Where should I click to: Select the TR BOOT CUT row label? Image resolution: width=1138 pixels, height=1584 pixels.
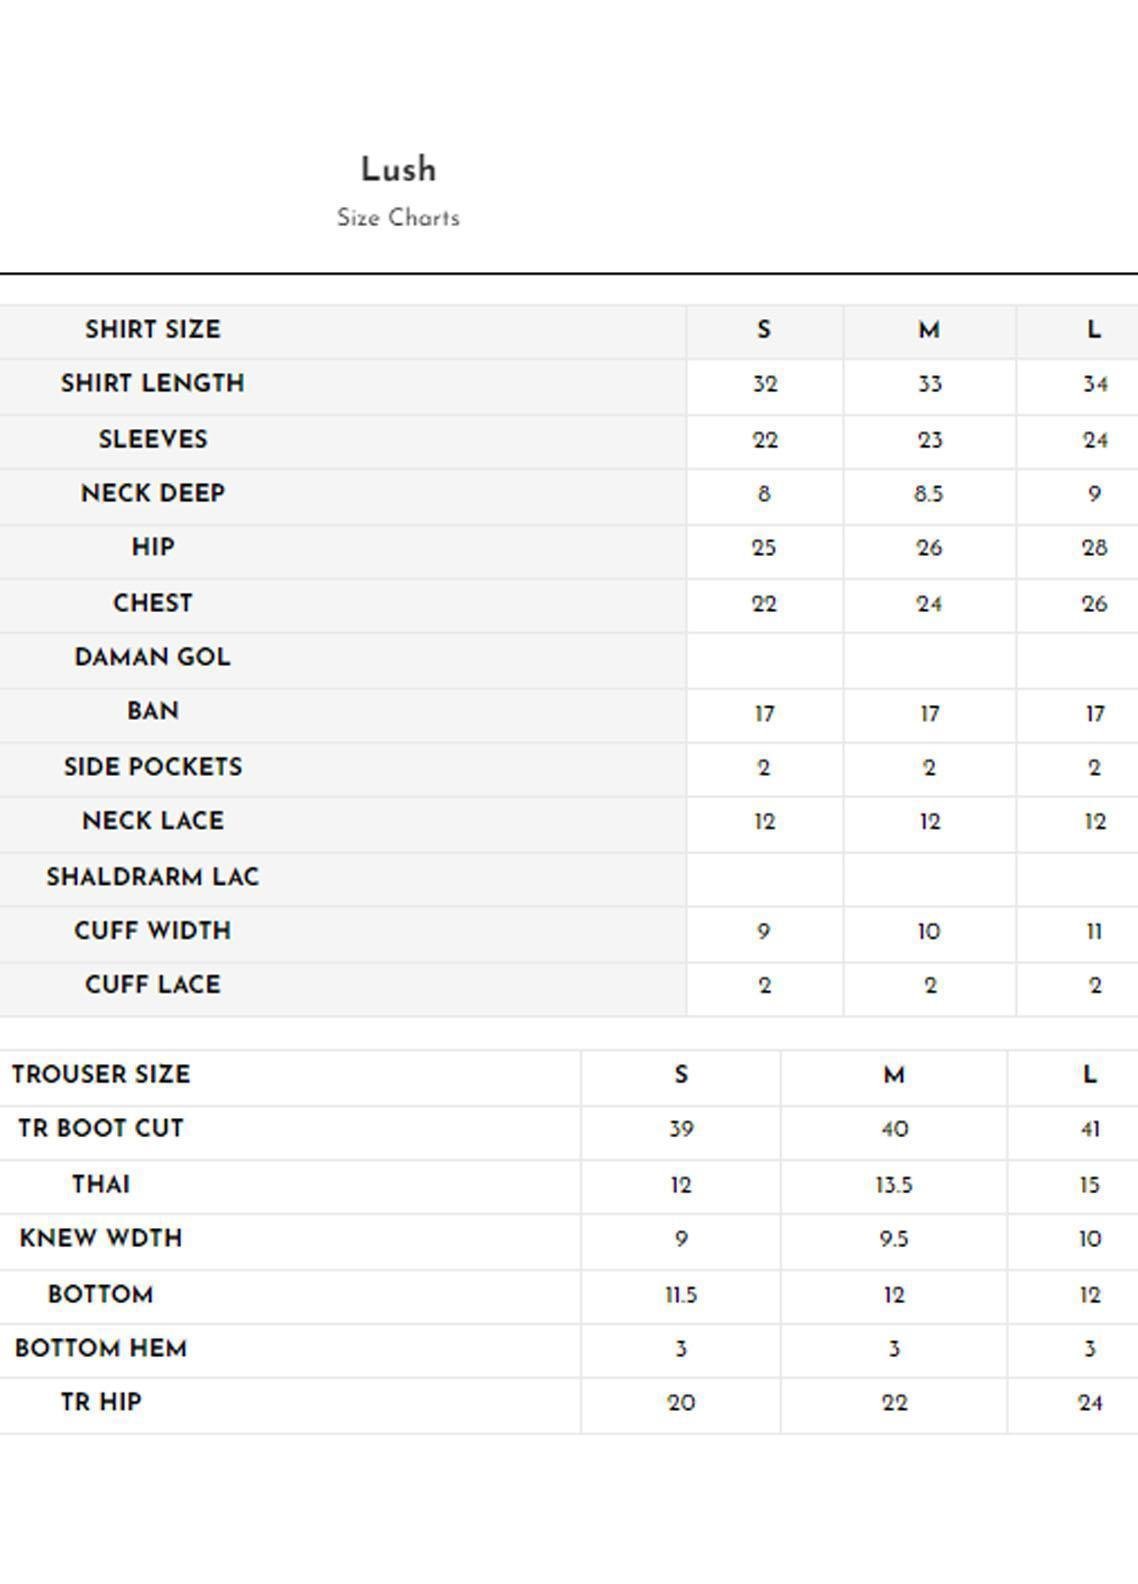101,1129
